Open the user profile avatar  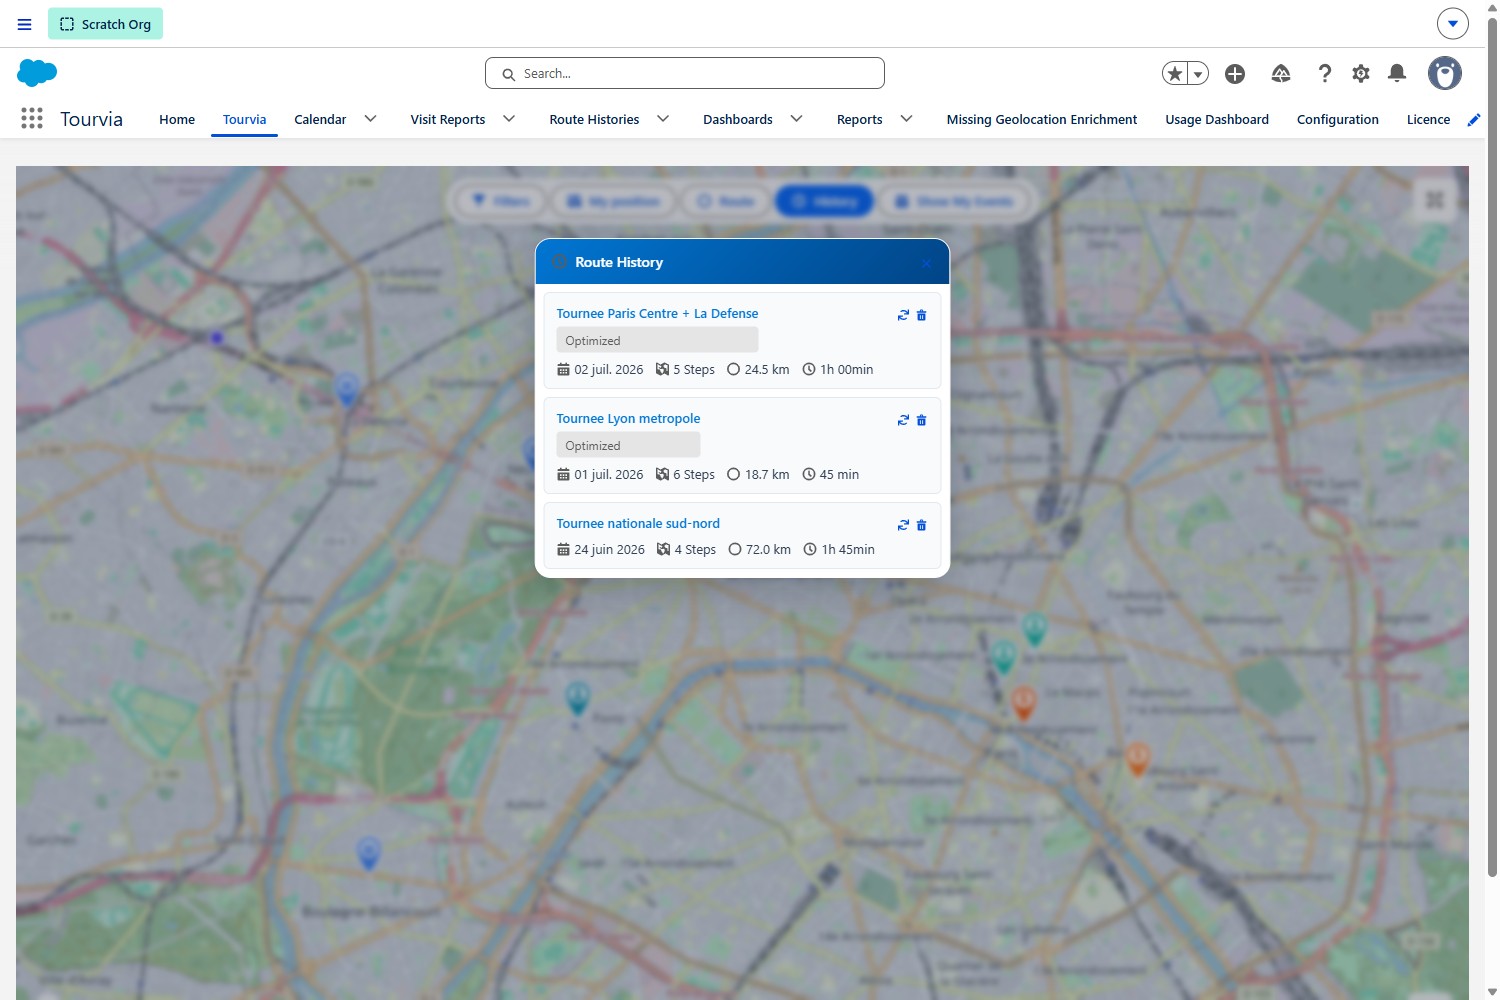pyautogui.click(x=1444, y=73)
